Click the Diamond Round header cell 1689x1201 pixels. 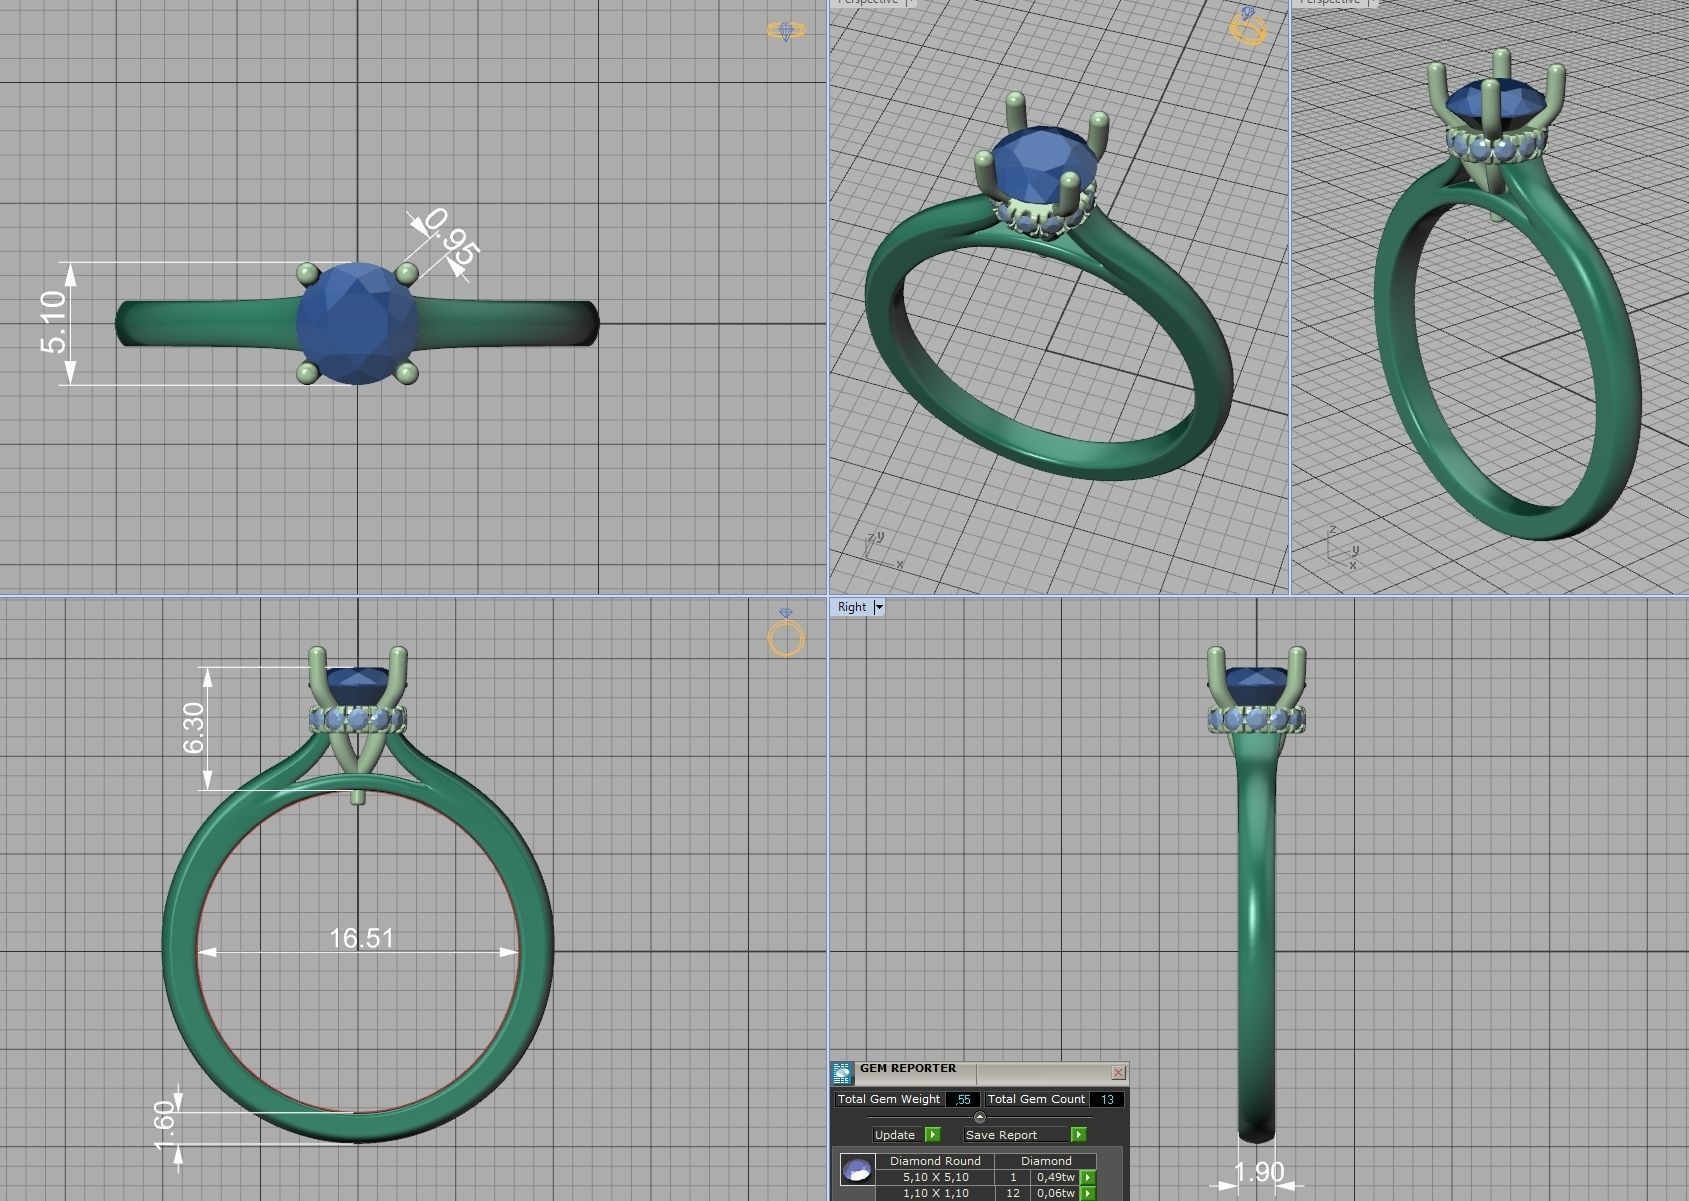click(935, 1162)
